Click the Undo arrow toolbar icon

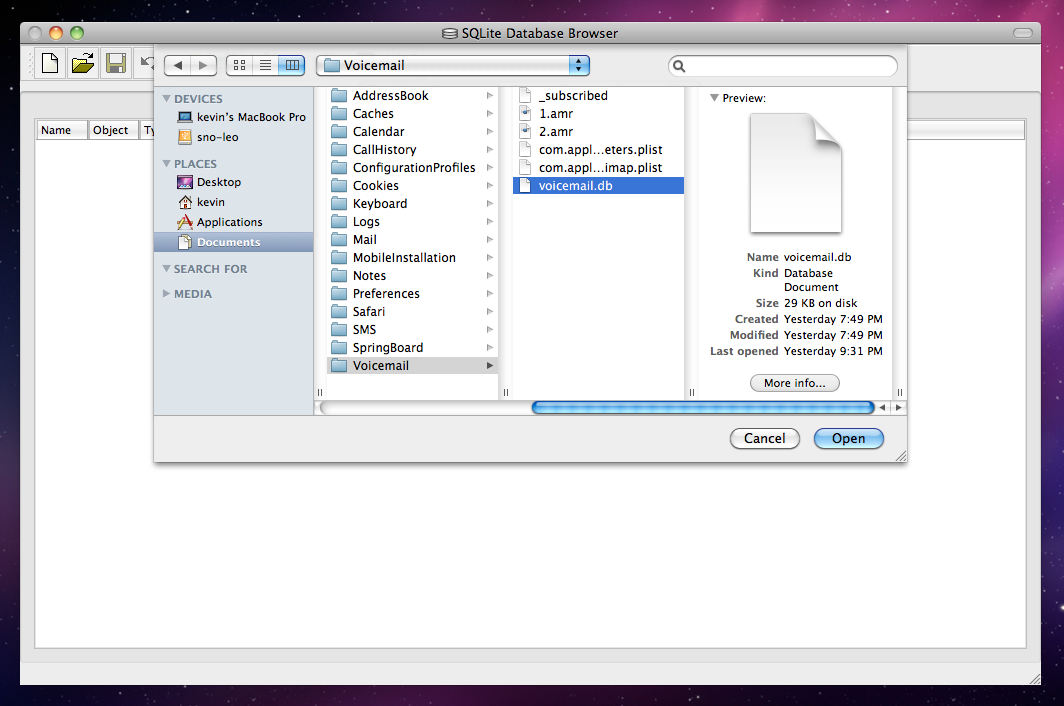[x=146, y=64]
